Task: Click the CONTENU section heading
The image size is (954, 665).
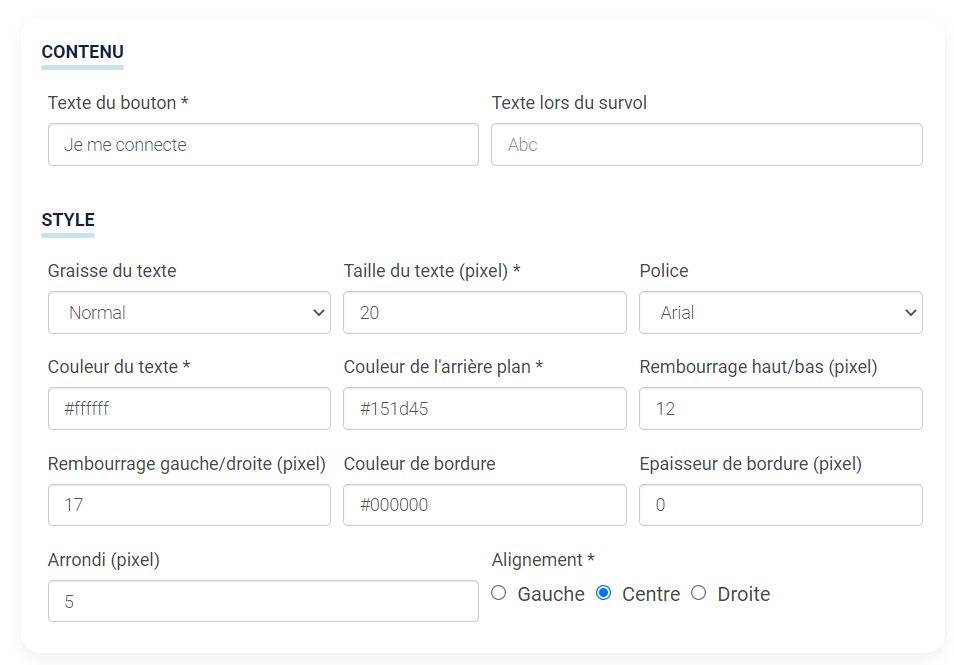Action: tap(83, 52)
